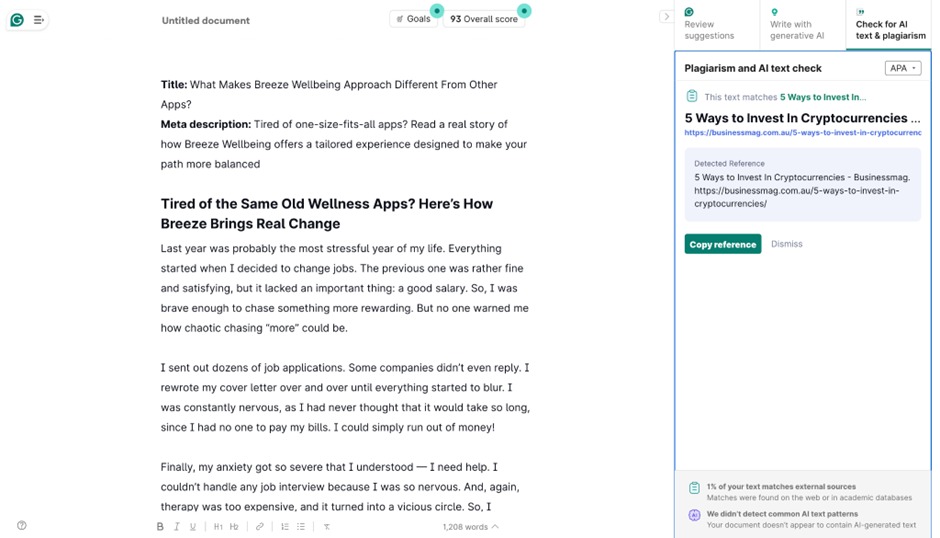Image resolution: width=940 pixels, height=538 pixels.
Task: Apply italic formatting
Action: (x=177, y=526)
